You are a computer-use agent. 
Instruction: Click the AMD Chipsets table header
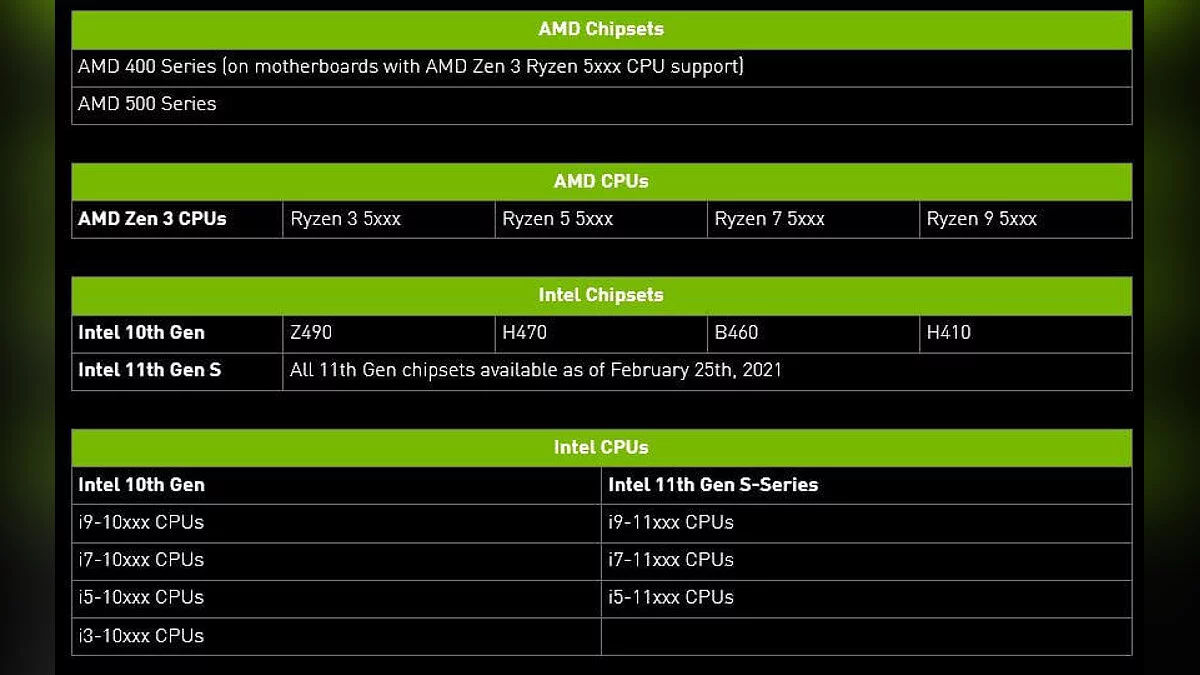click(x=601, y=29)
